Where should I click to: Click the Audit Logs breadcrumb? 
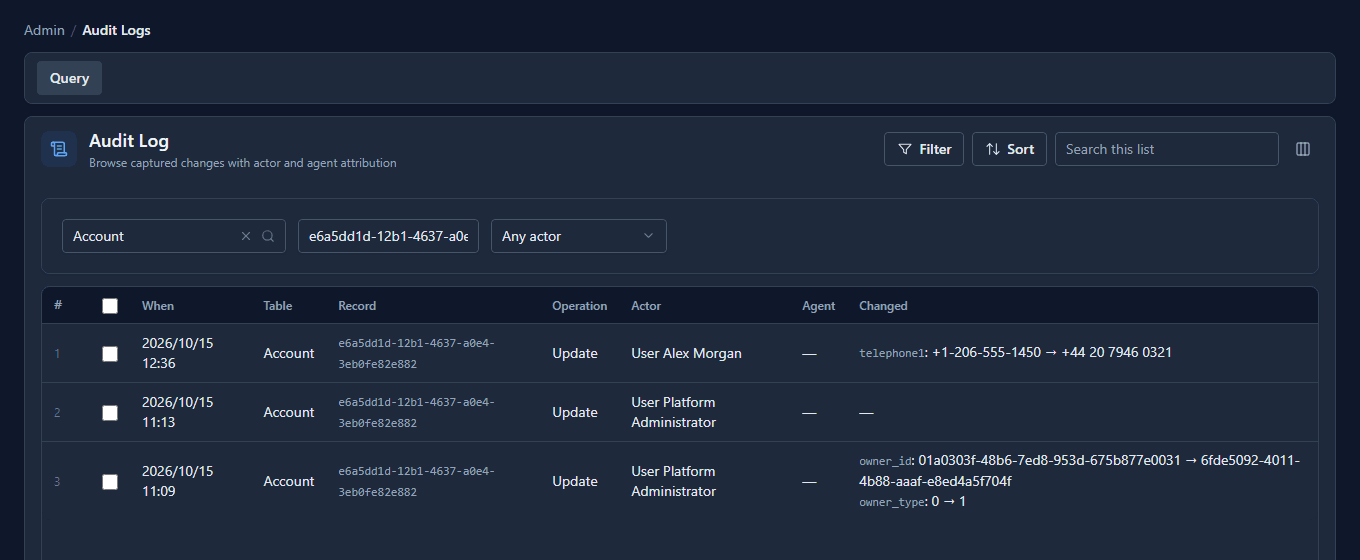116,30
